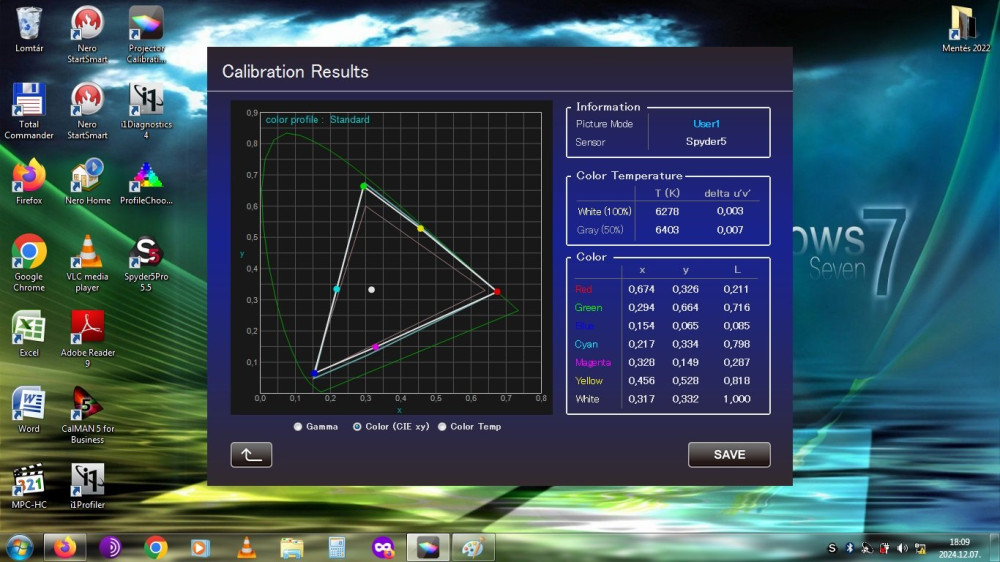Select the Color (CIE xy) radio button
1000x562 pixels.
coord(357,427)
